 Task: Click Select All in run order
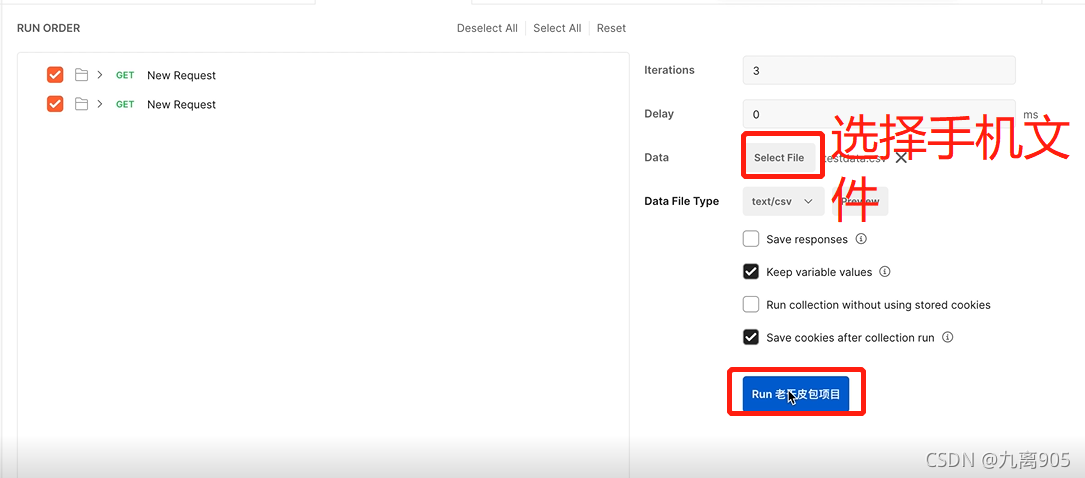(x=557, y=28)
